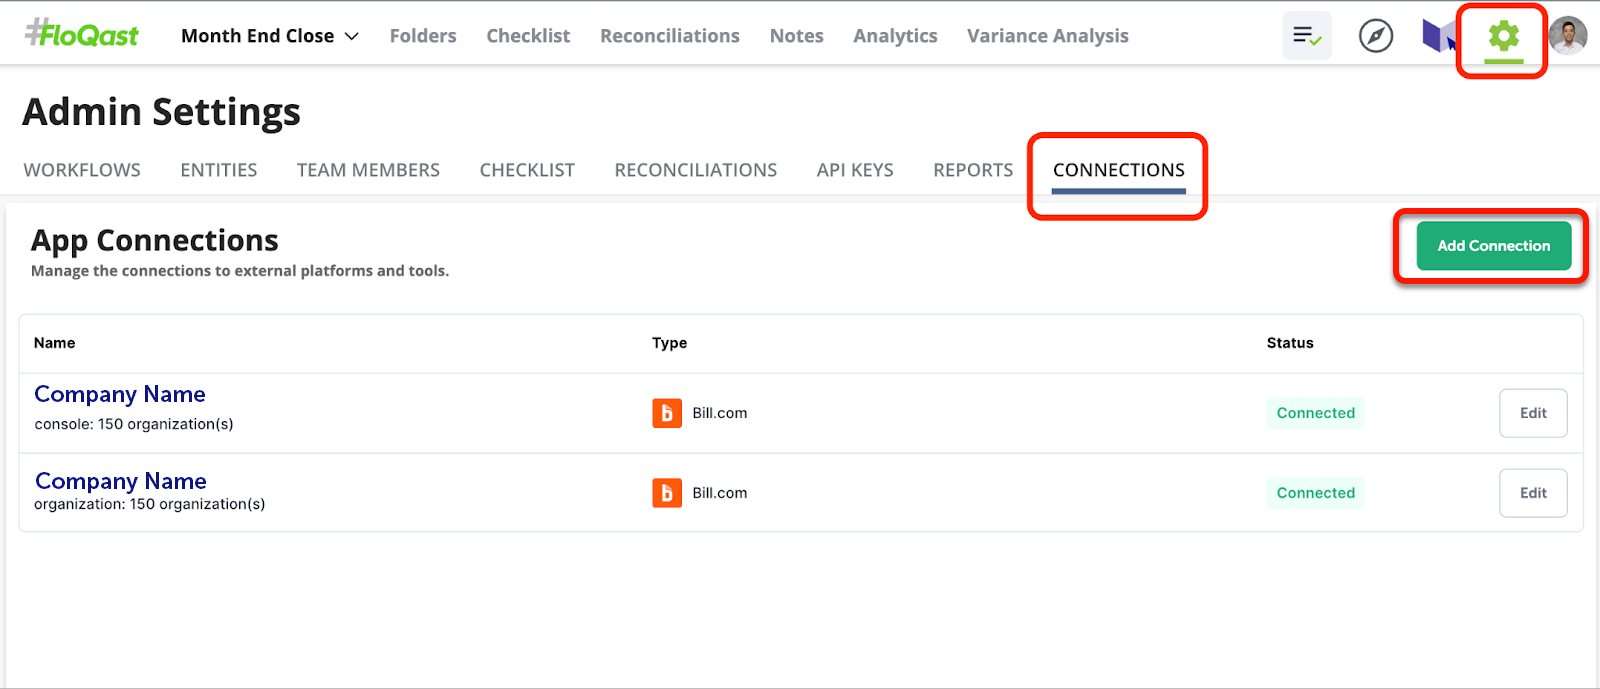Edit the organization connection
The image size is (1600, 689).
point(1533,493)
